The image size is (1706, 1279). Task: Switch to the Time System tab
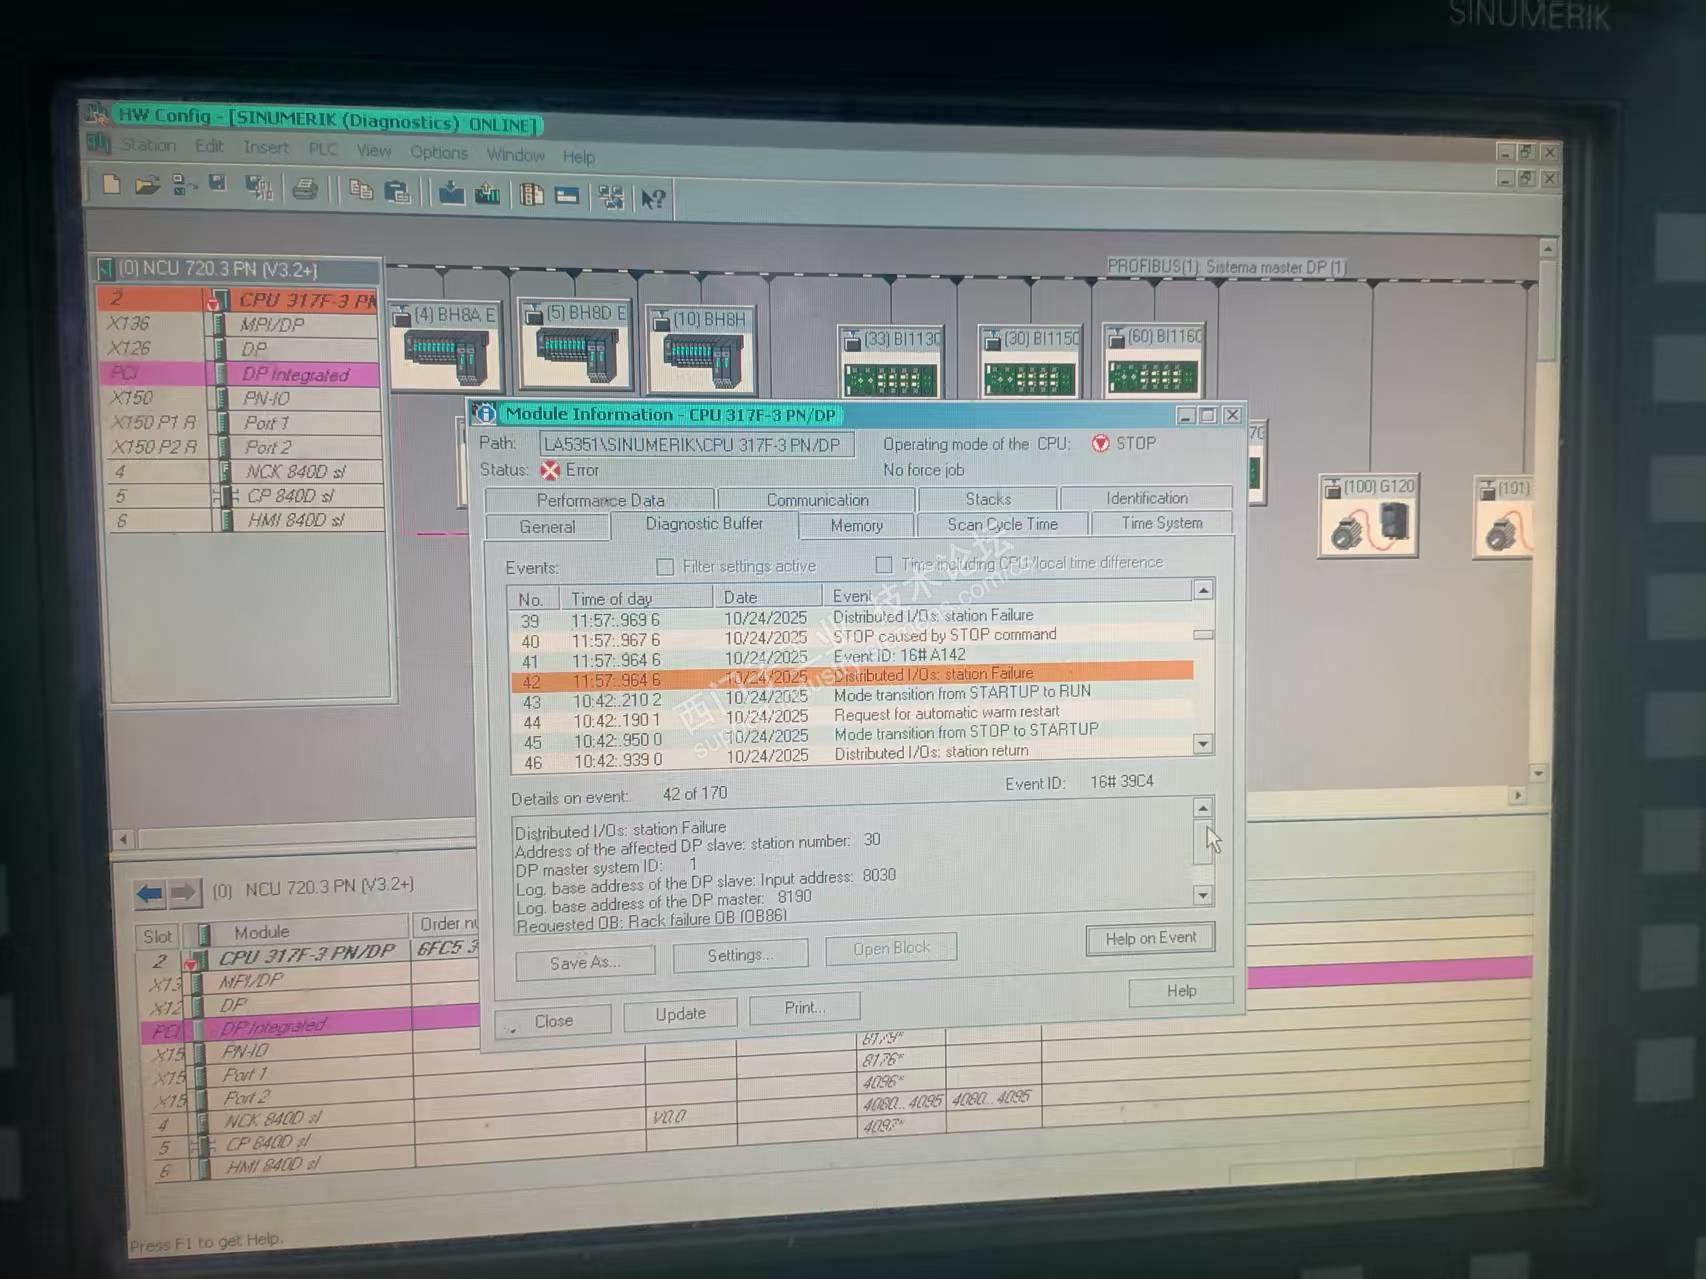1161,523
